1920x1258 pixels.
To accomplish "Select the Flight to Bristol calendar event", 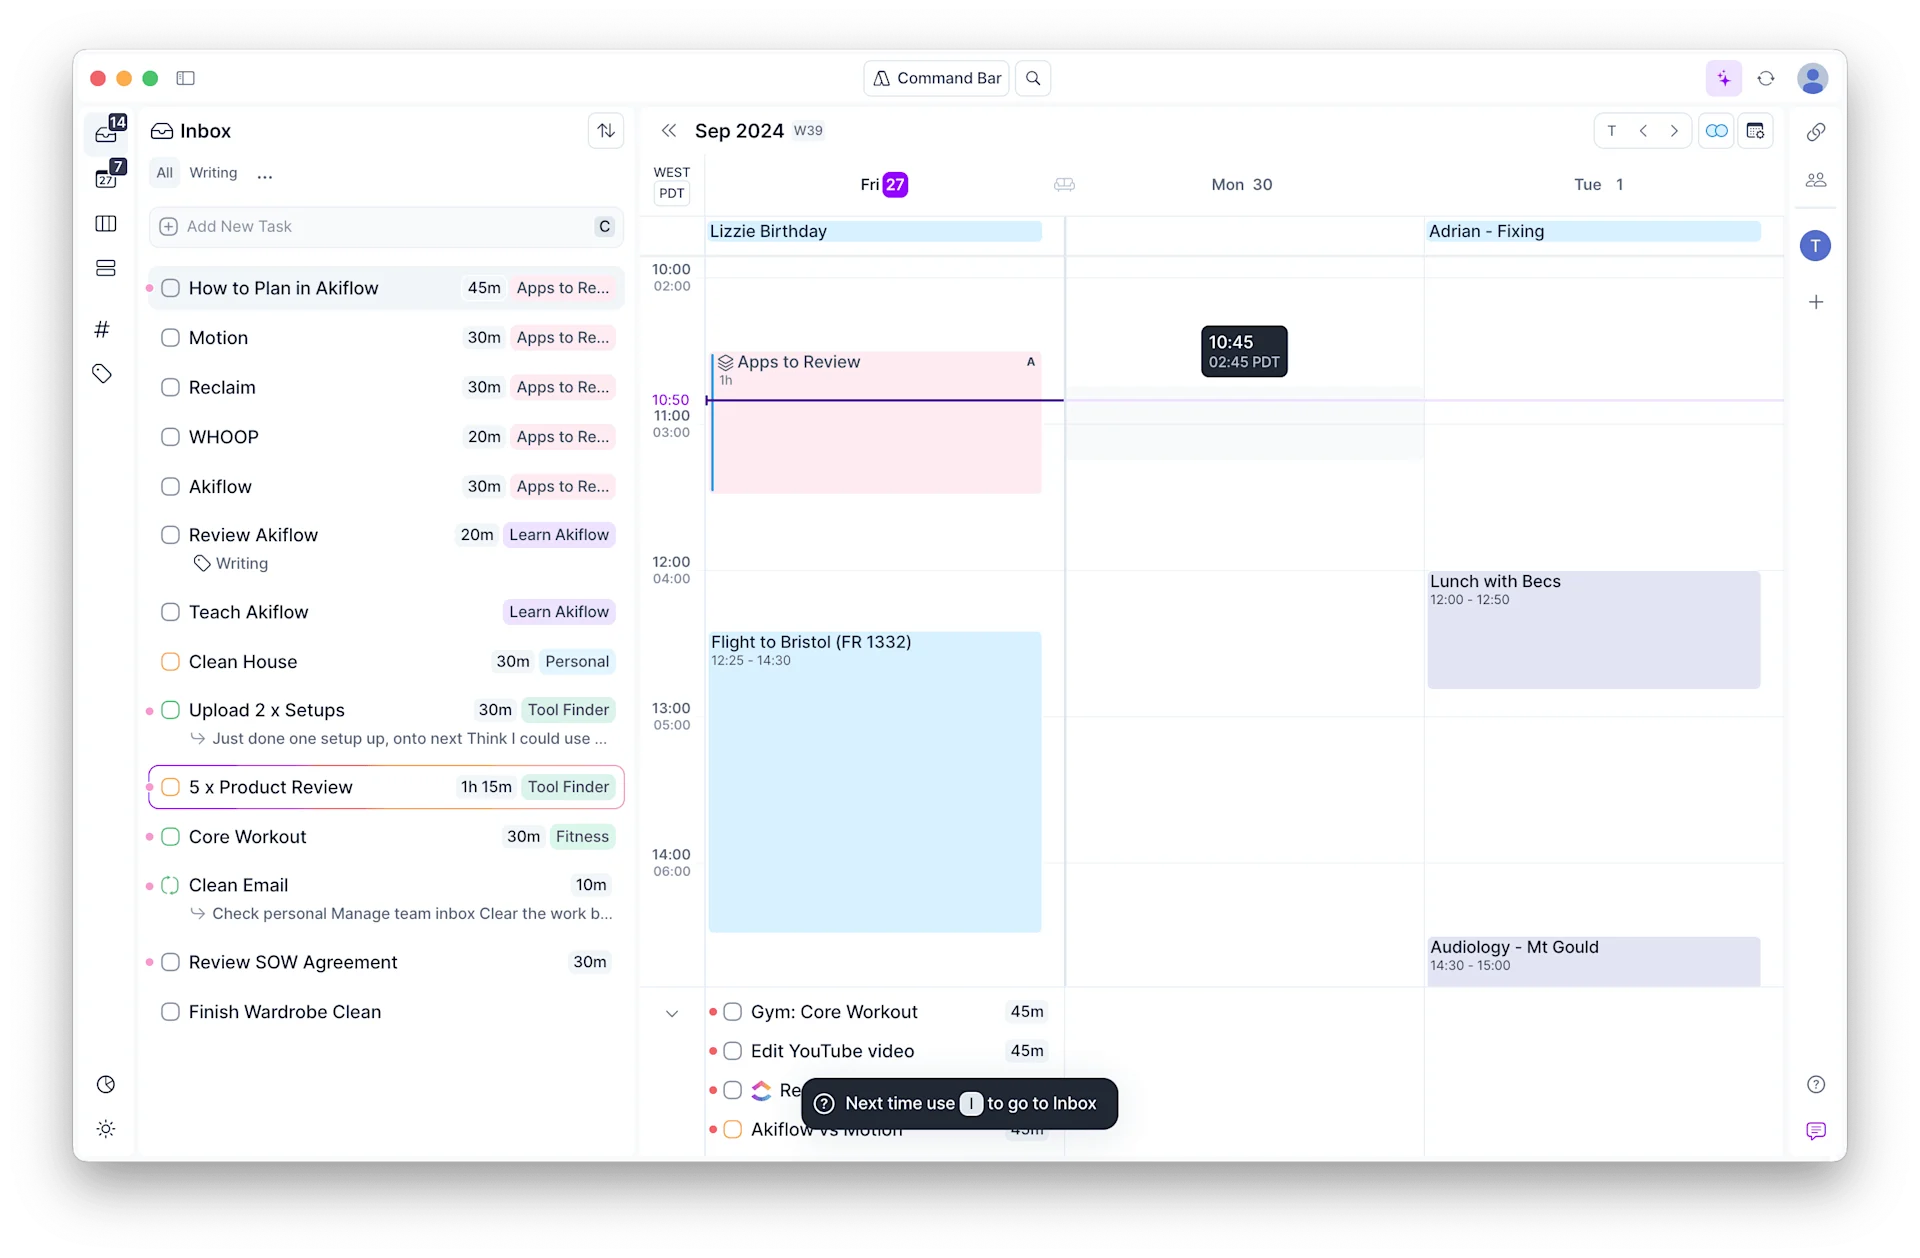I will coord(875,780).
